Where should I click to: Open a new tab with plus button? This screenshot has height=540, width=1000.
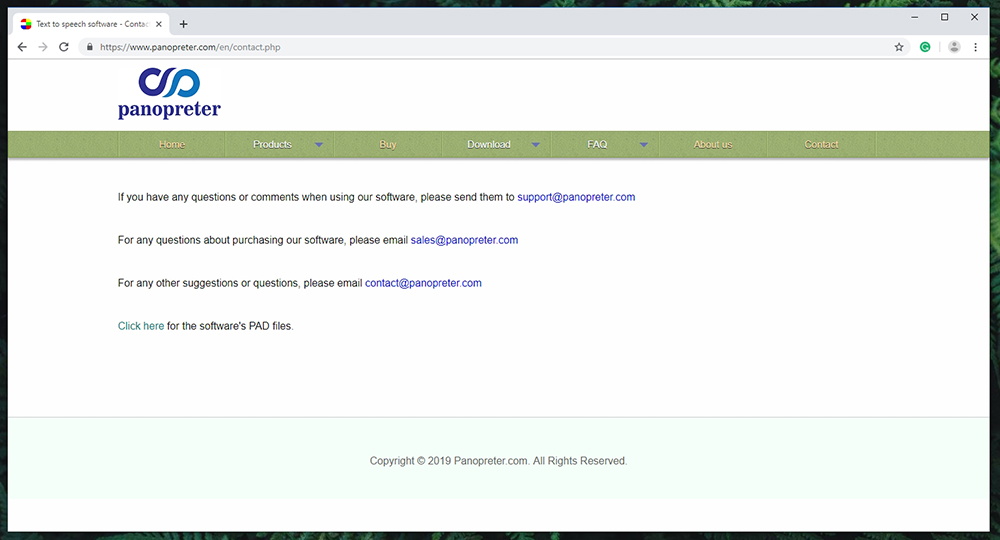click(x=184, y=24)
